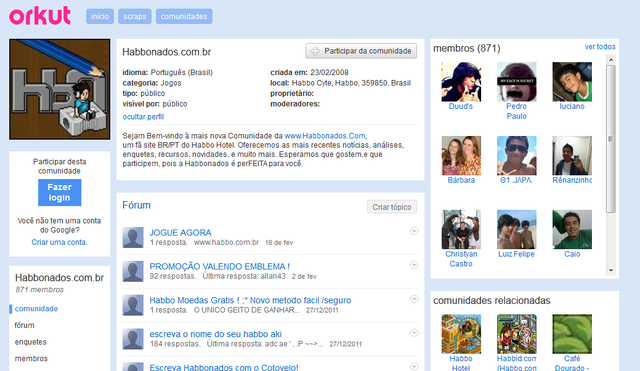The height and width of the screenshot is (371, 640).
Task: Open Bárbara profile name link
Action: [461, 180]
